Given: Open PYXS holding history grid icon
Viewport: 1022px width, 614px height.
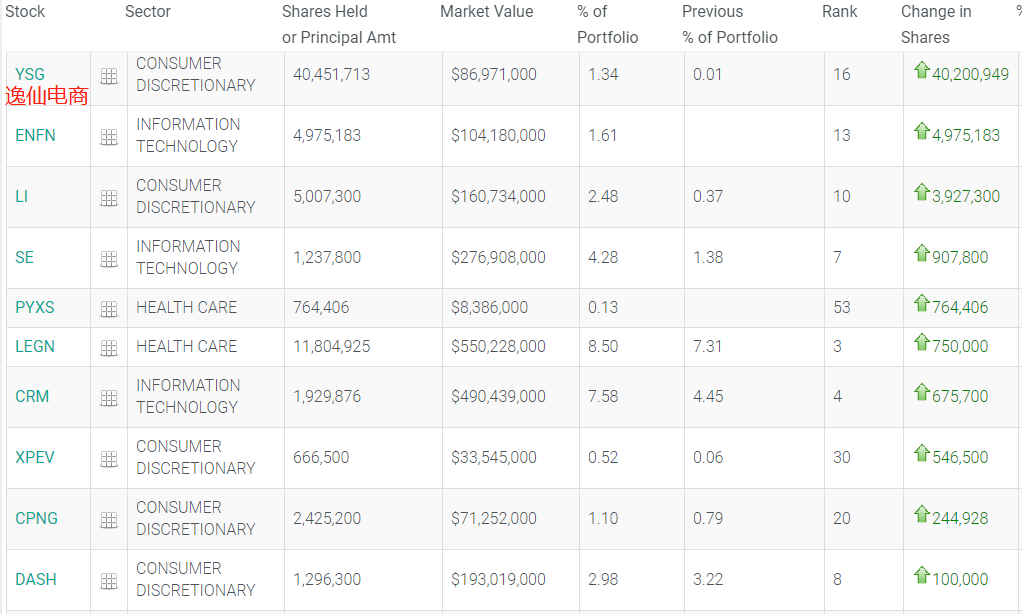Looking at the screenshot, I should 109,309.
